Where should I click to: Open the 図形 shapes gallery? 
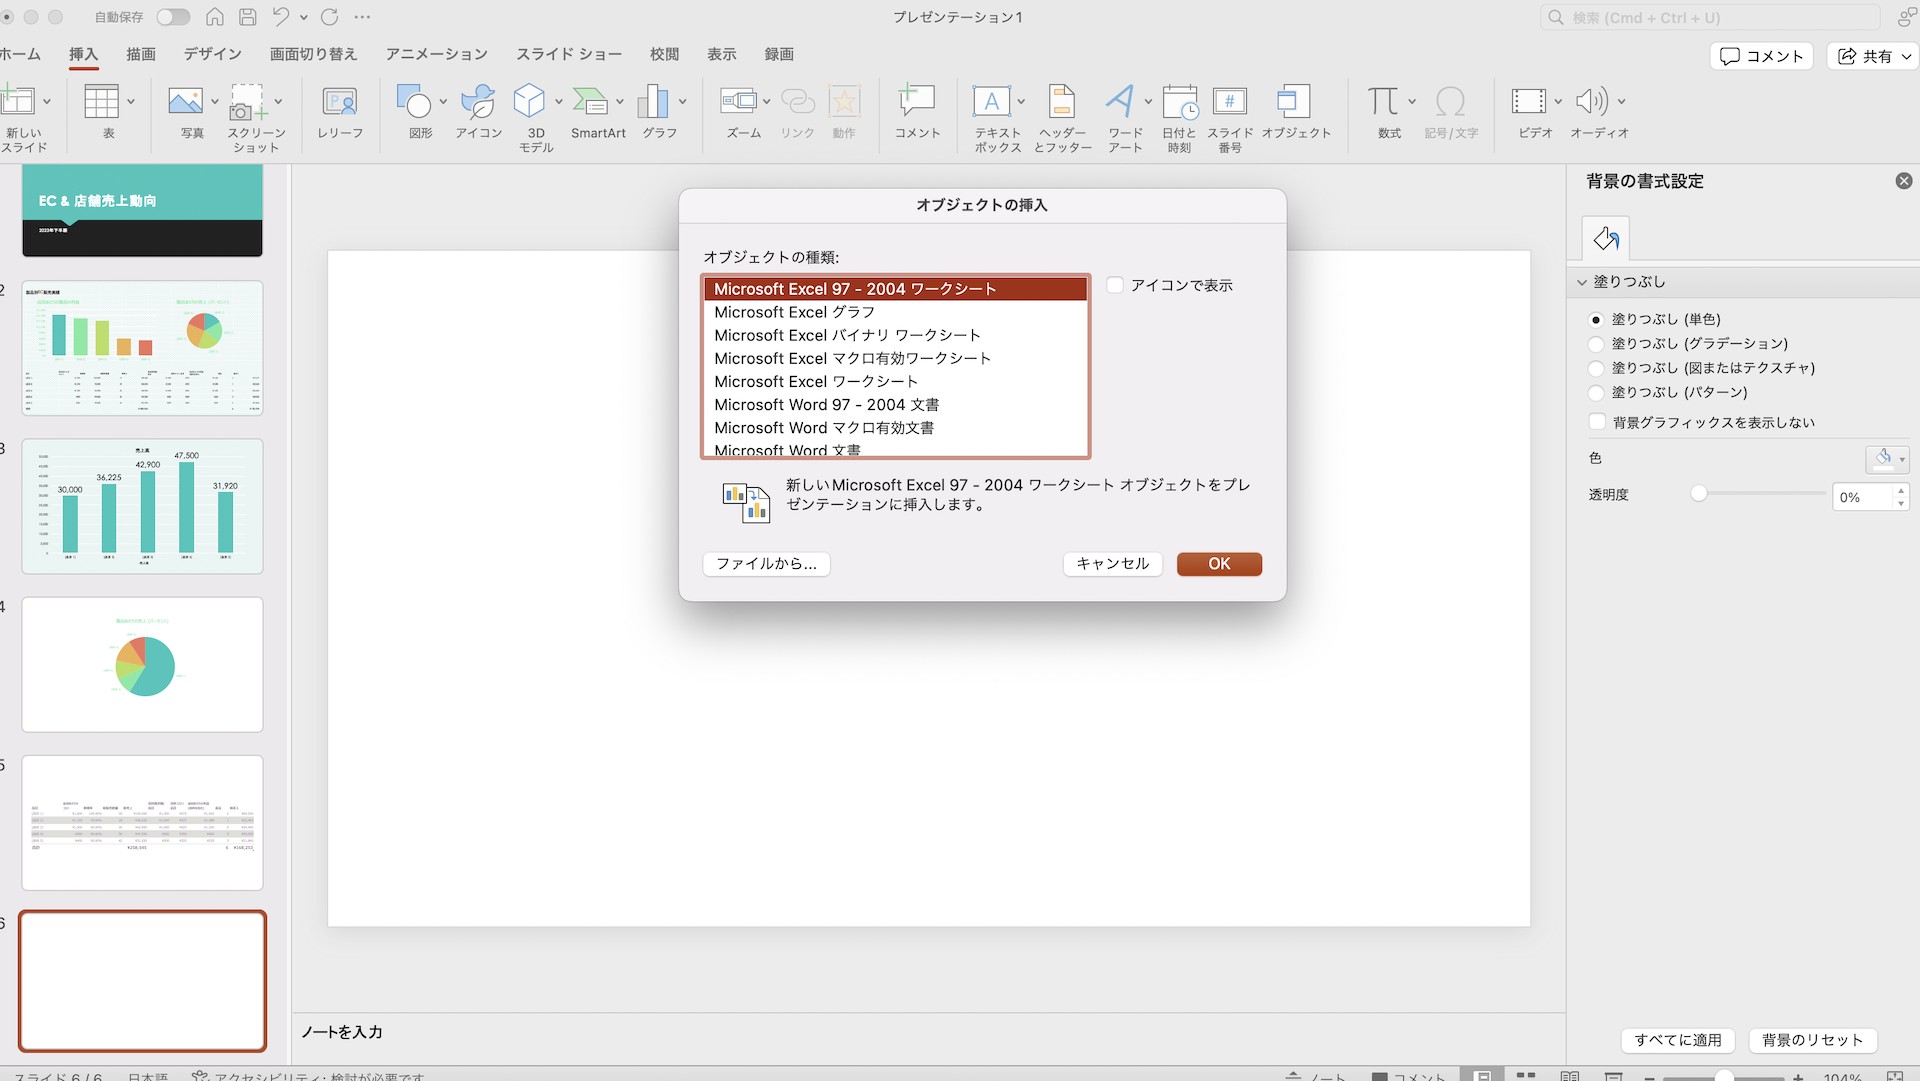point(413,101)
